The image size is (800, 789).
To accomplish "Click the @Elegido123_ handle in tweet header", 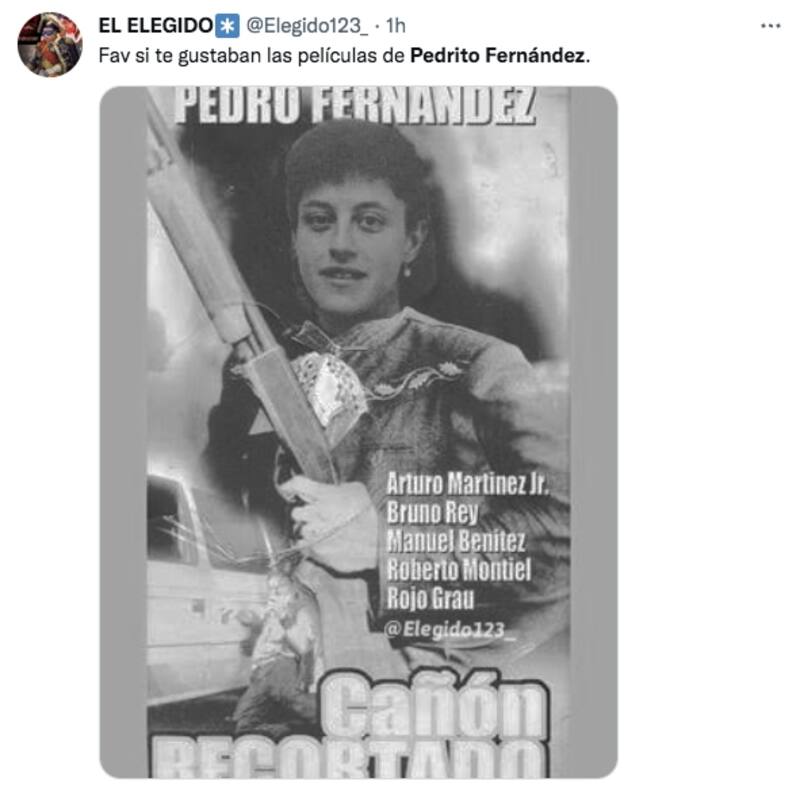I will click(307, 26).
